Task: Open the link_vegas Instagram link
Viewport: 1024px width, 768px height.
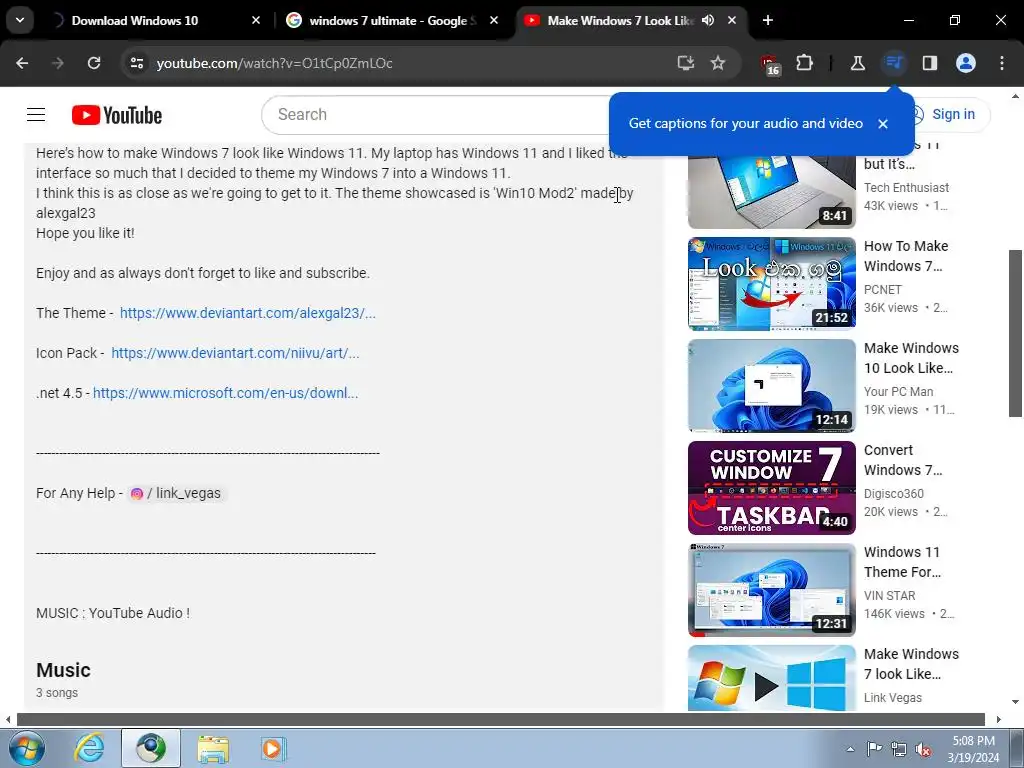Action: (176, 493)
